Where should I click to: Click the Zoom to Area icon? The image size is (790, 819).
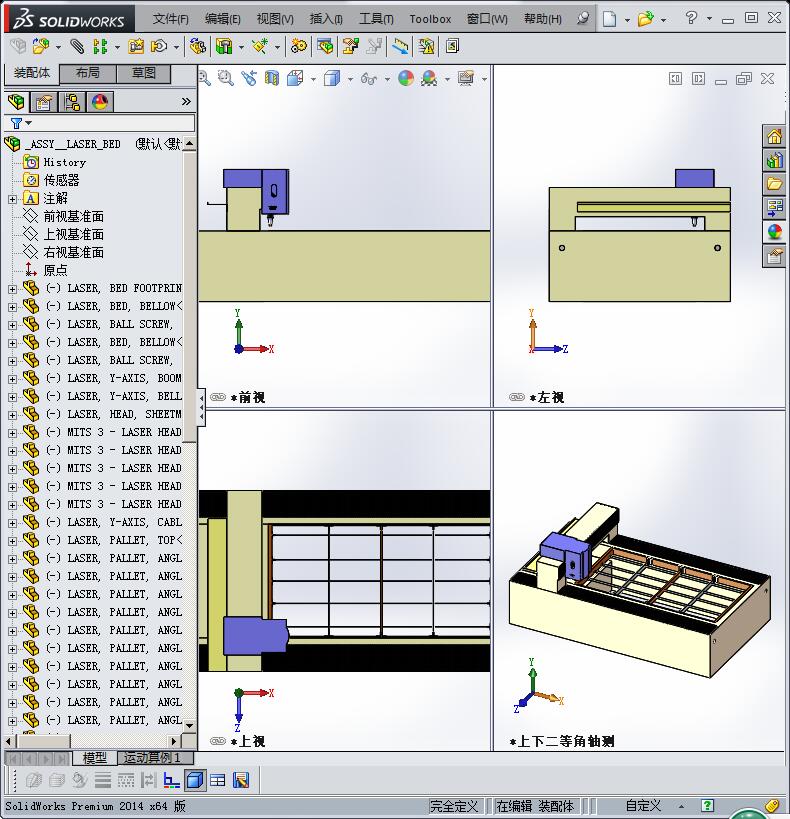pyautogui.click(x=226, y=78)
